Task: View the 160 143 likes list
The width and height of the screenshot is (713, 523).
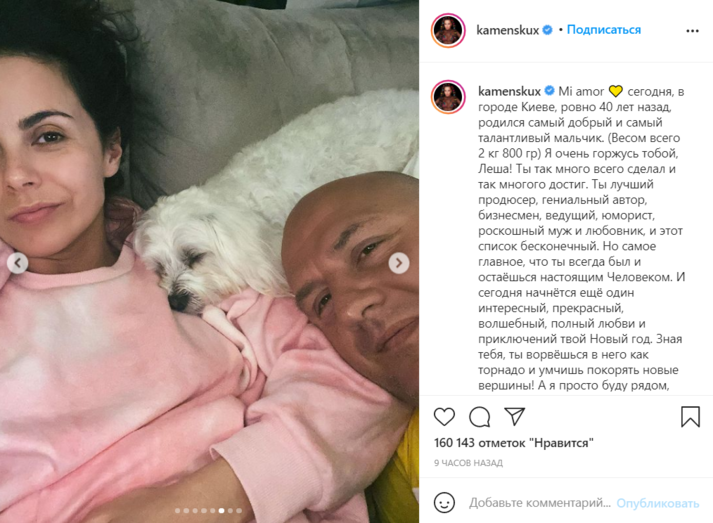Action: [x=514, y=443]
